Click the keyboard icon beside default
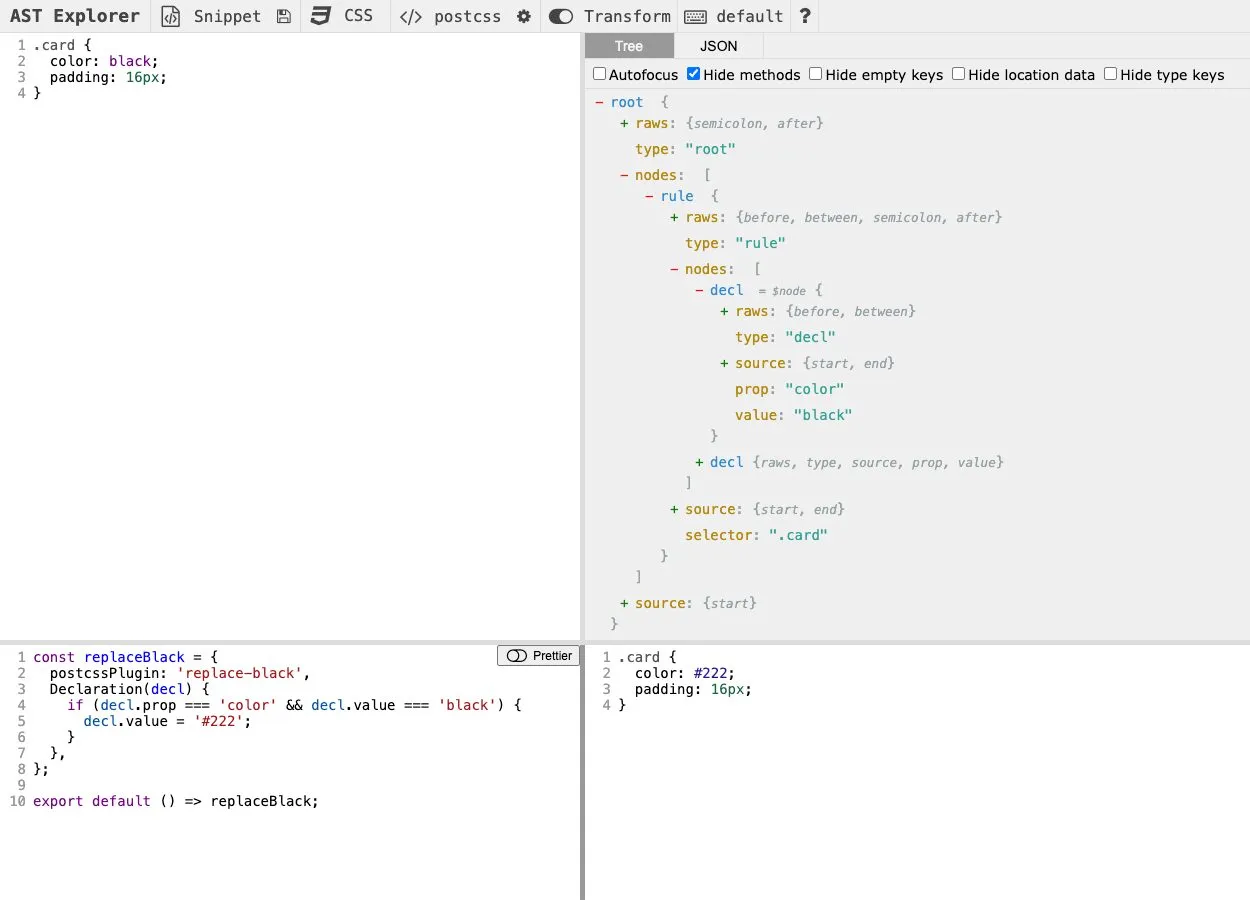 (x=696, y=16)
